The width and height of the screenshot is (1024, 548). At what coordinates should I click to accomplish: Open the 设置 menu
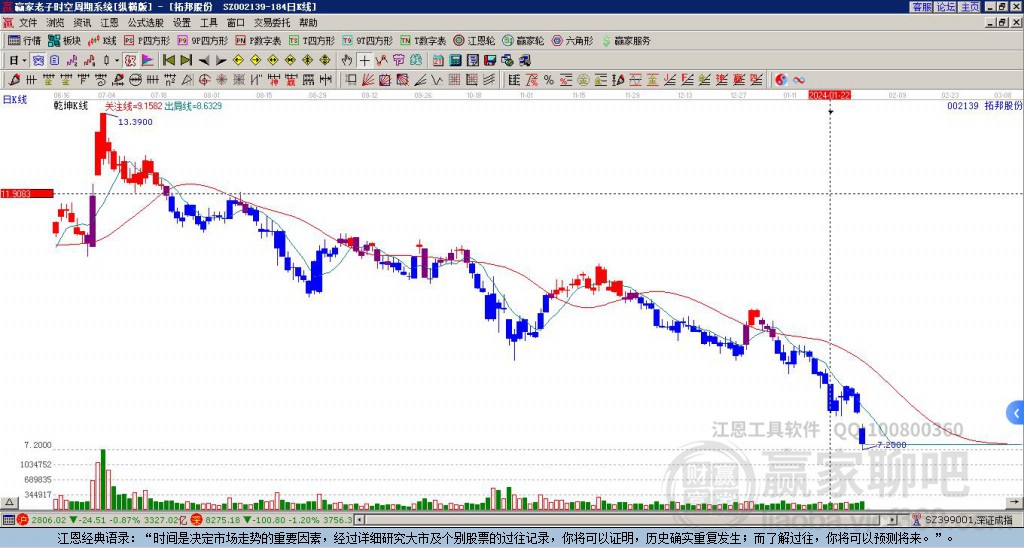coord(182,23)
